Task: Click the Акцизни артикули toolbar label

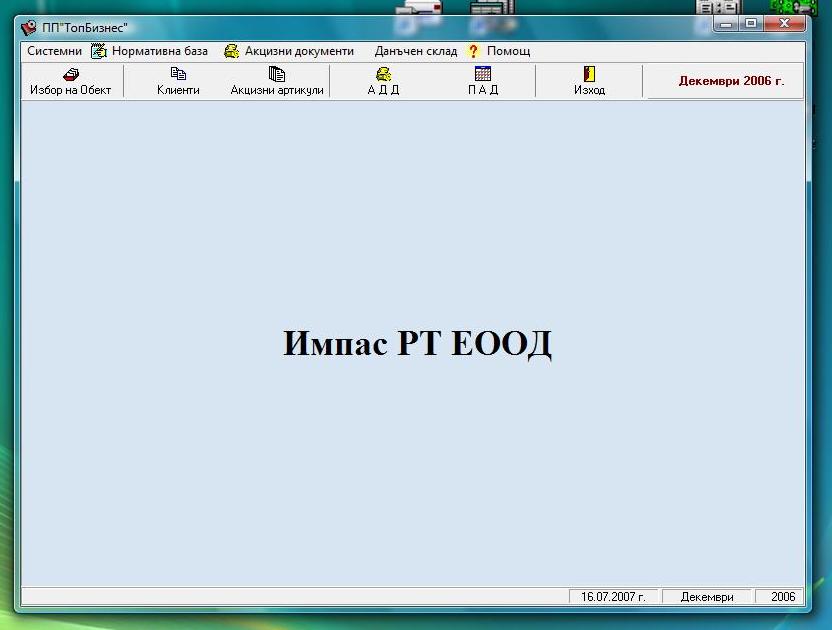Action: click(277, 90)
